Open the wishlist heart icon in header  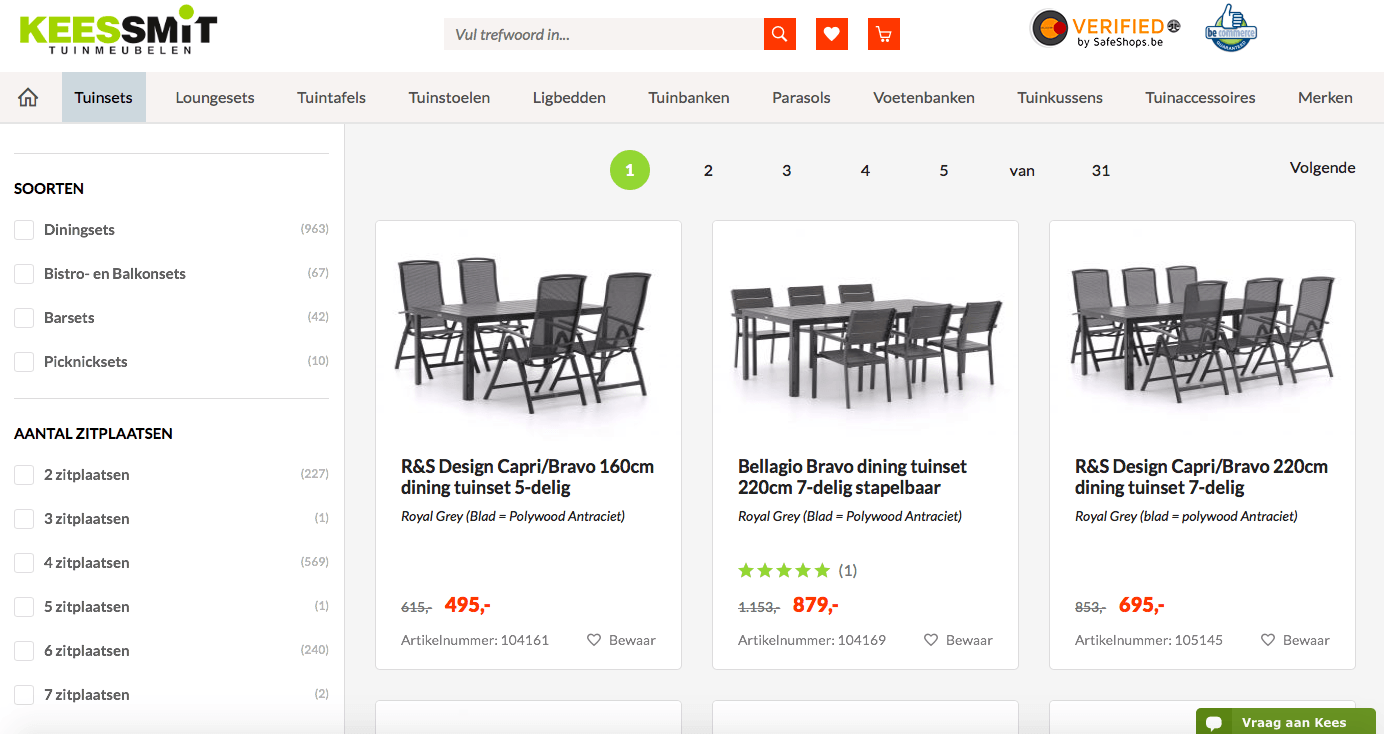[x=832, y=34]
